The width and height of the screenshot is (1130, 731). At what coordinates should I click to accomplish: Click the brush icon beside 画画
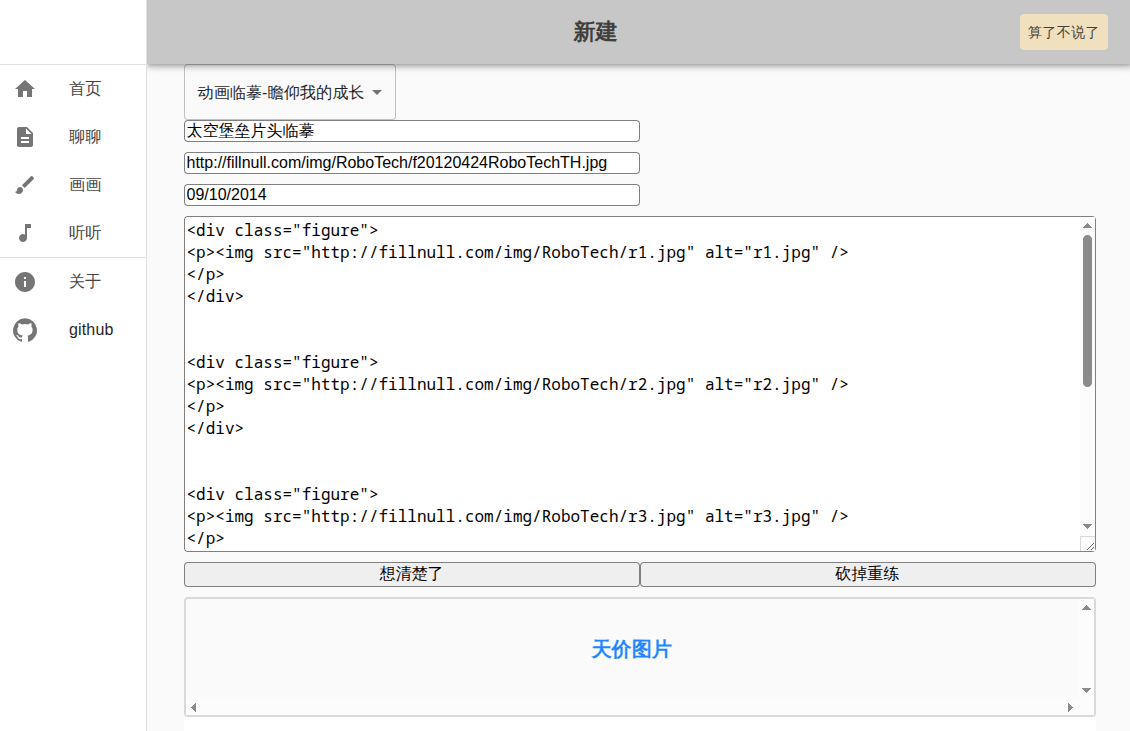pos(25,185)
